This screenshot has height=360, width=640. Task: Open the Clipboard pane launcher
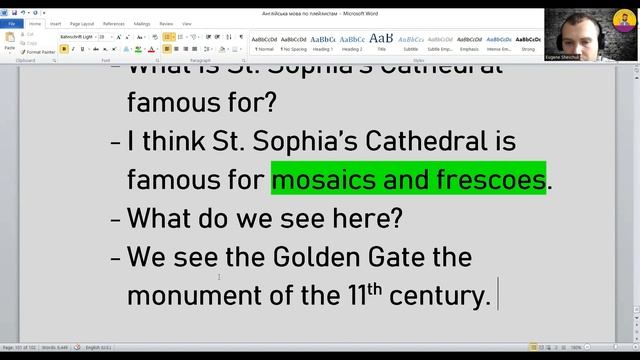54,60
